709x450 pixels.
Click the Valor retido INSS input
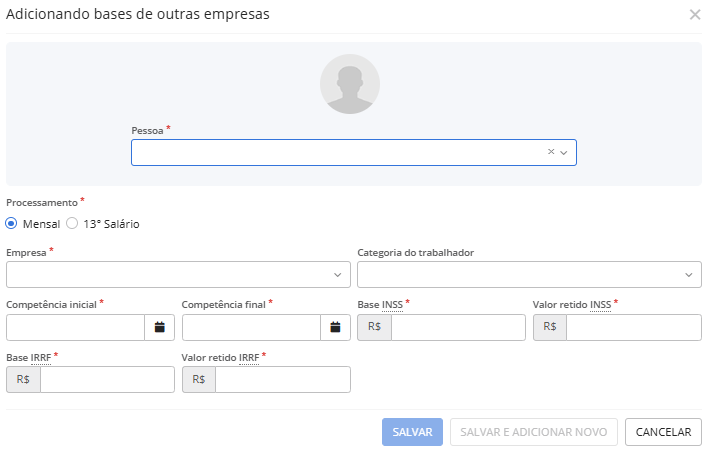[x=633, y=327]
